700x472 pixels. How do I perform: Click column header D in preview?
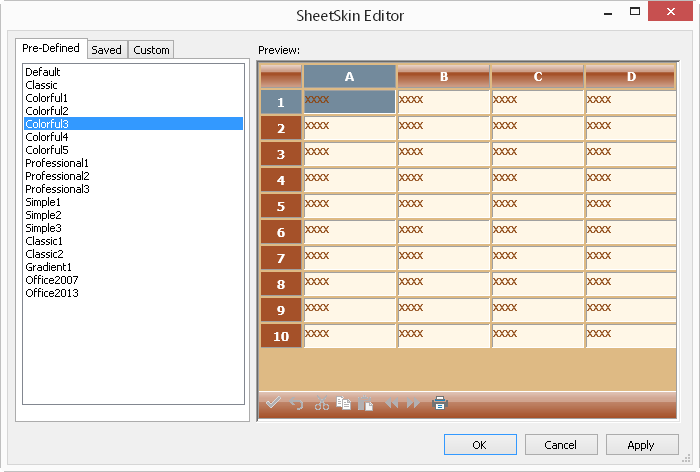631,76
